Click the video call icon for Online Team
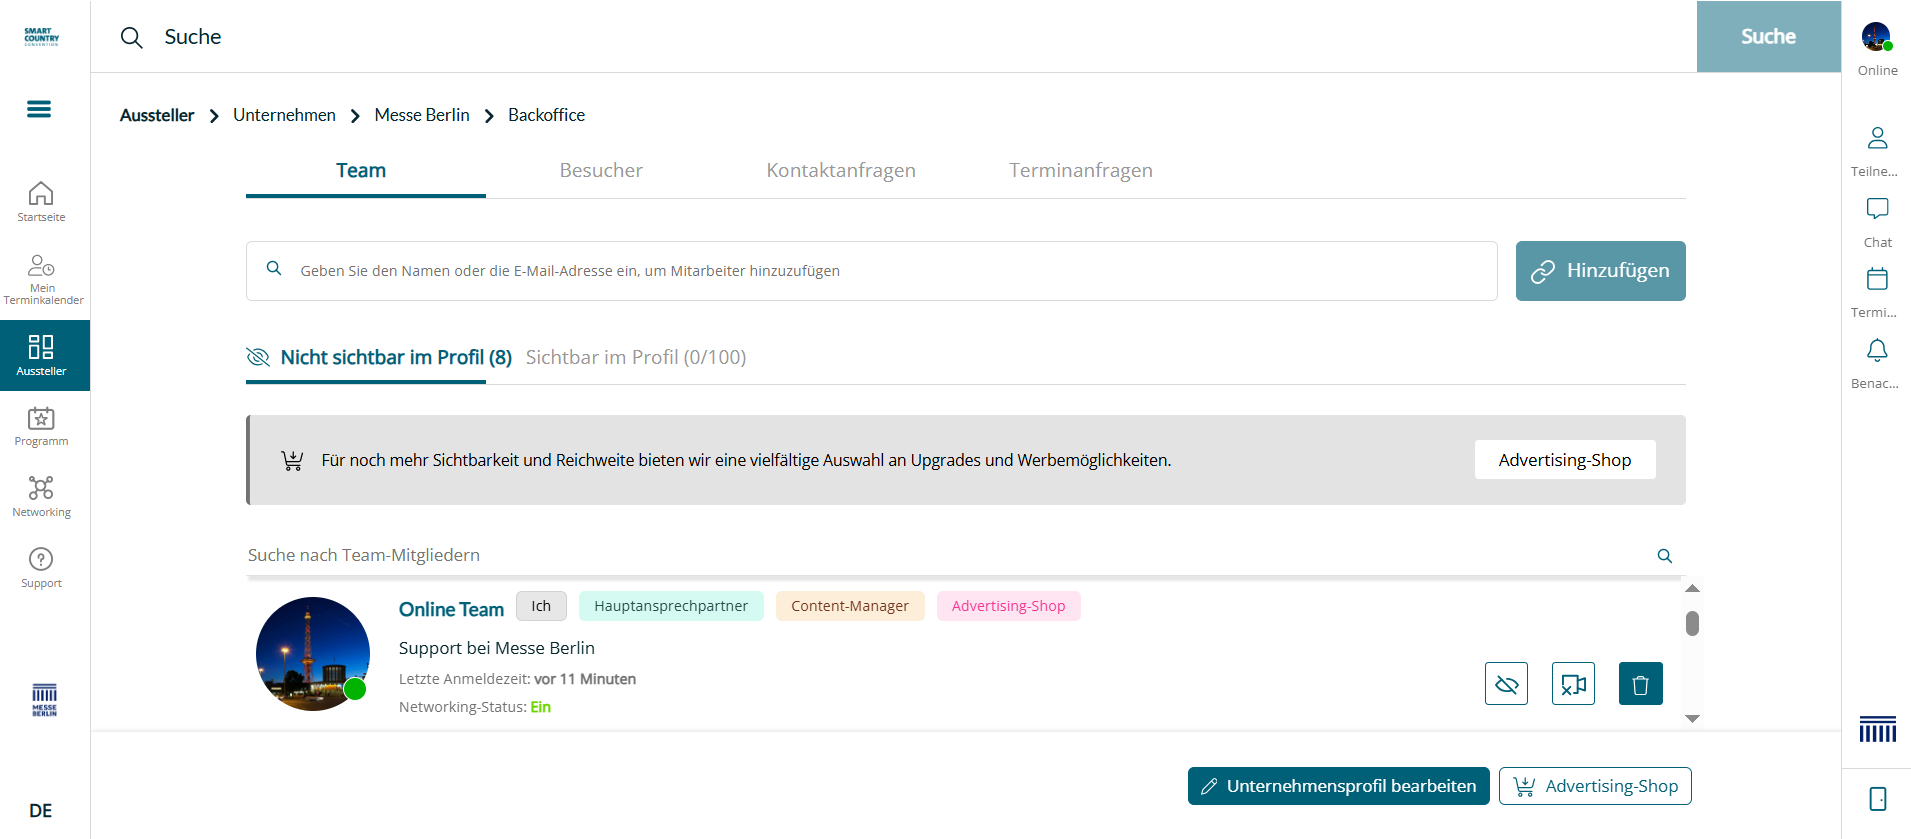1911x839 pixels. tap(1573, 684)
